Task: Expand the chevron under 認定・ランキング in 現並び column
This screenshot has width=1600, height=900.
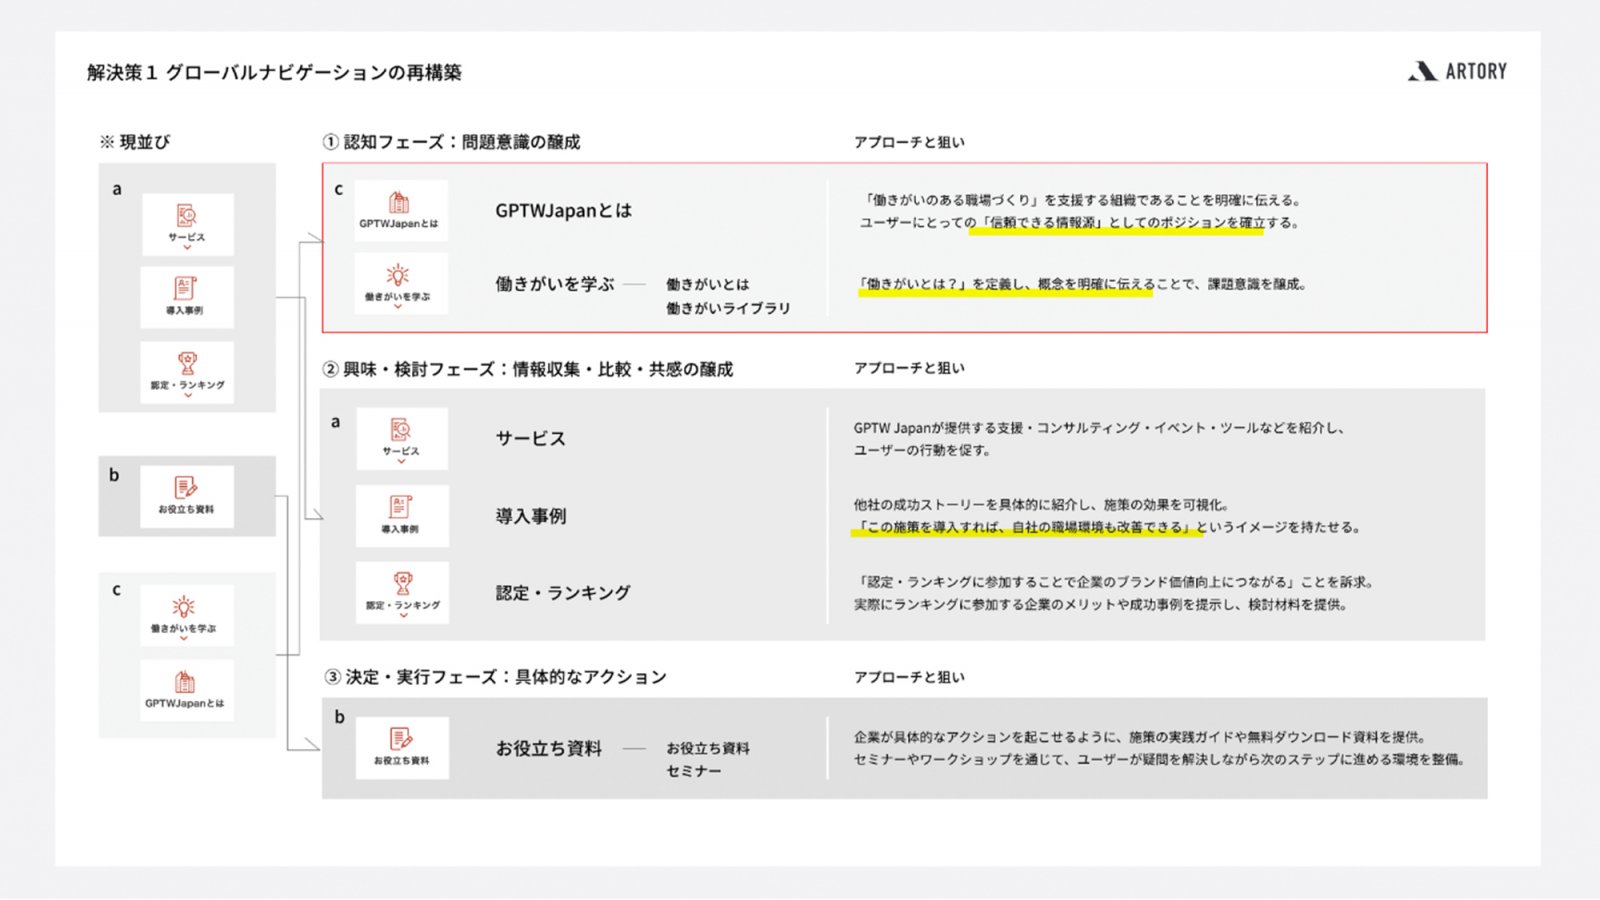Action: tap(187, 396)
